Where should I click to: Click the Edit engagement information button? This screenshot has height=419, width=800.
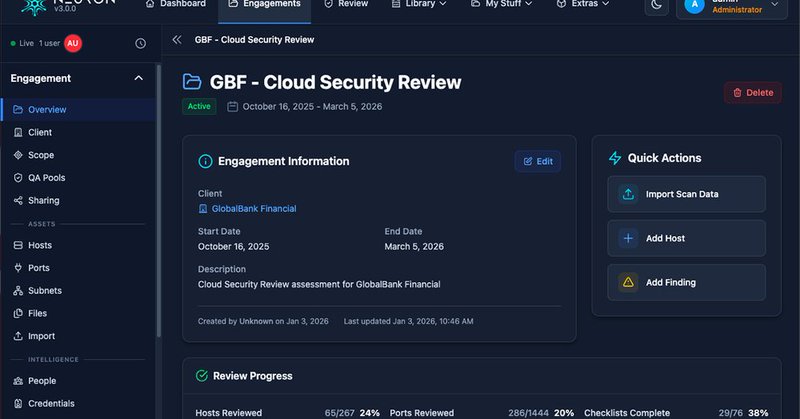pyautogui.click(x=538, y=161)
